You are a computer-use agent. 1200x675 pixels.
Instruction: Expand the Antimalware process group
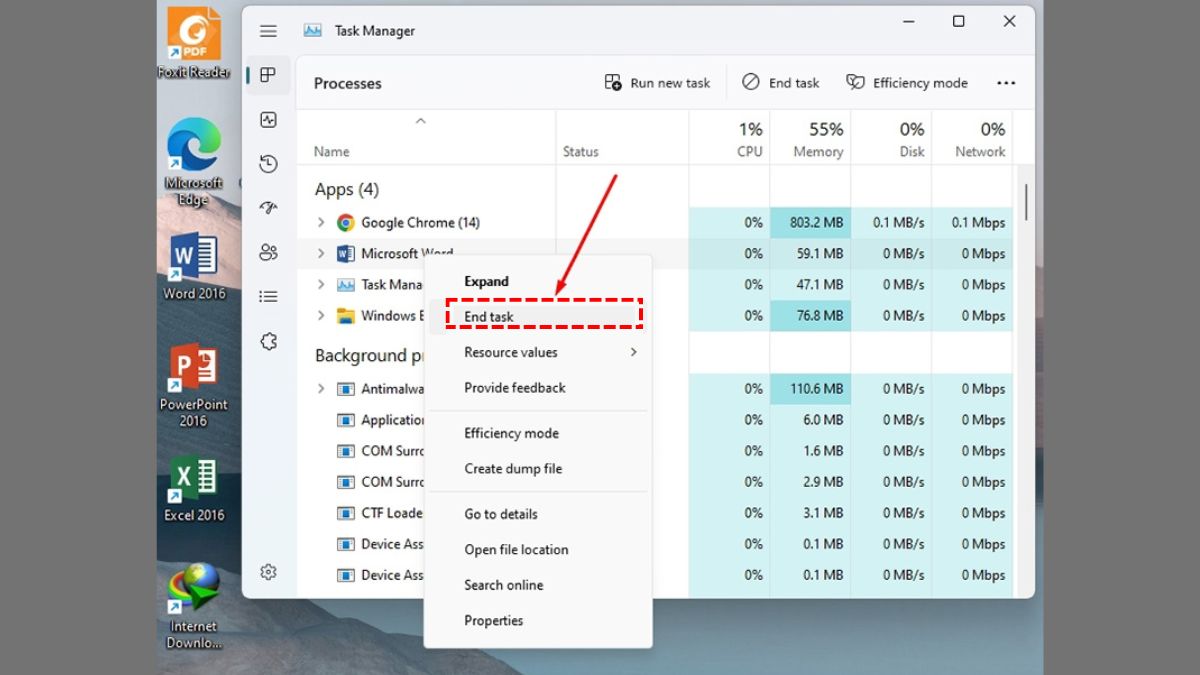point(321,389)
